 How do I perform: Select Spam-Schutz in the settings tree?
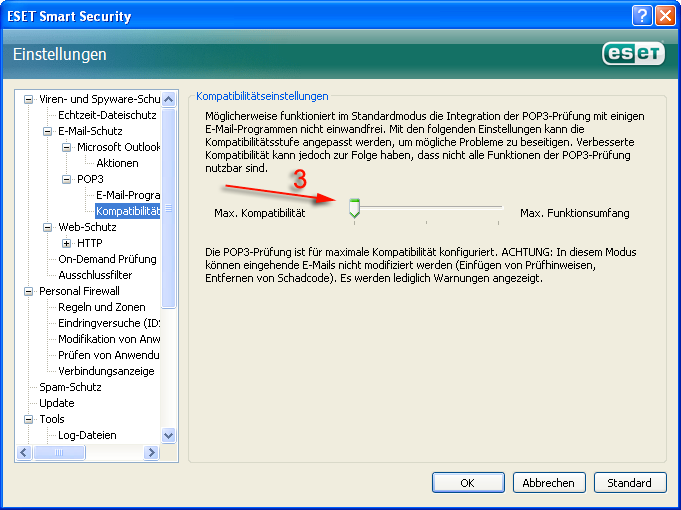(70, 387)
